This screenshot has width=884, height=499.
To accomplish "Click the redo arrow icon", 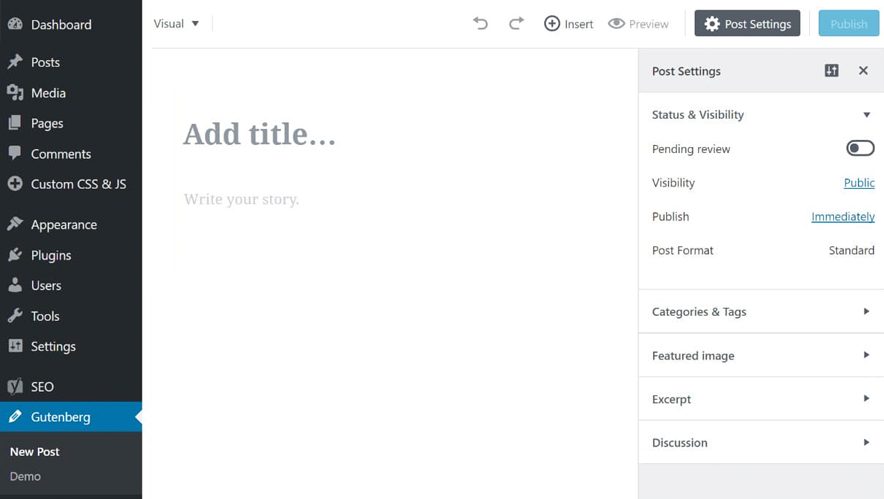I will click(516, 23).
